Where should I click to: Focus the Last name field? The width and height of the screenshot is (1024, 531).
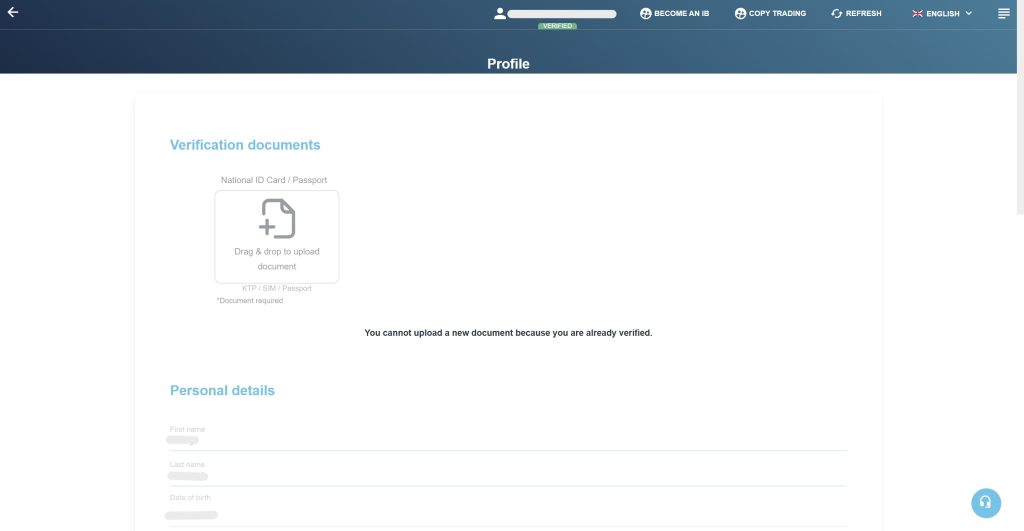click(508, 476)
